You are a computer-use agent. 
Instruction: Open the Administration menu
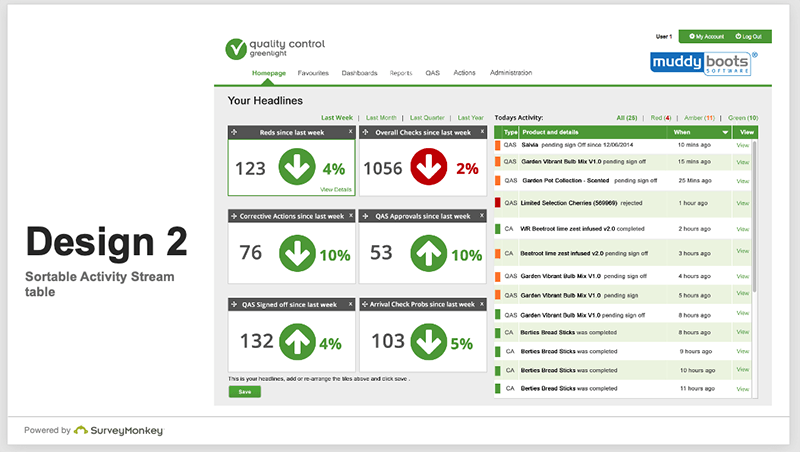pyautogui.click(x=511, y=73)
